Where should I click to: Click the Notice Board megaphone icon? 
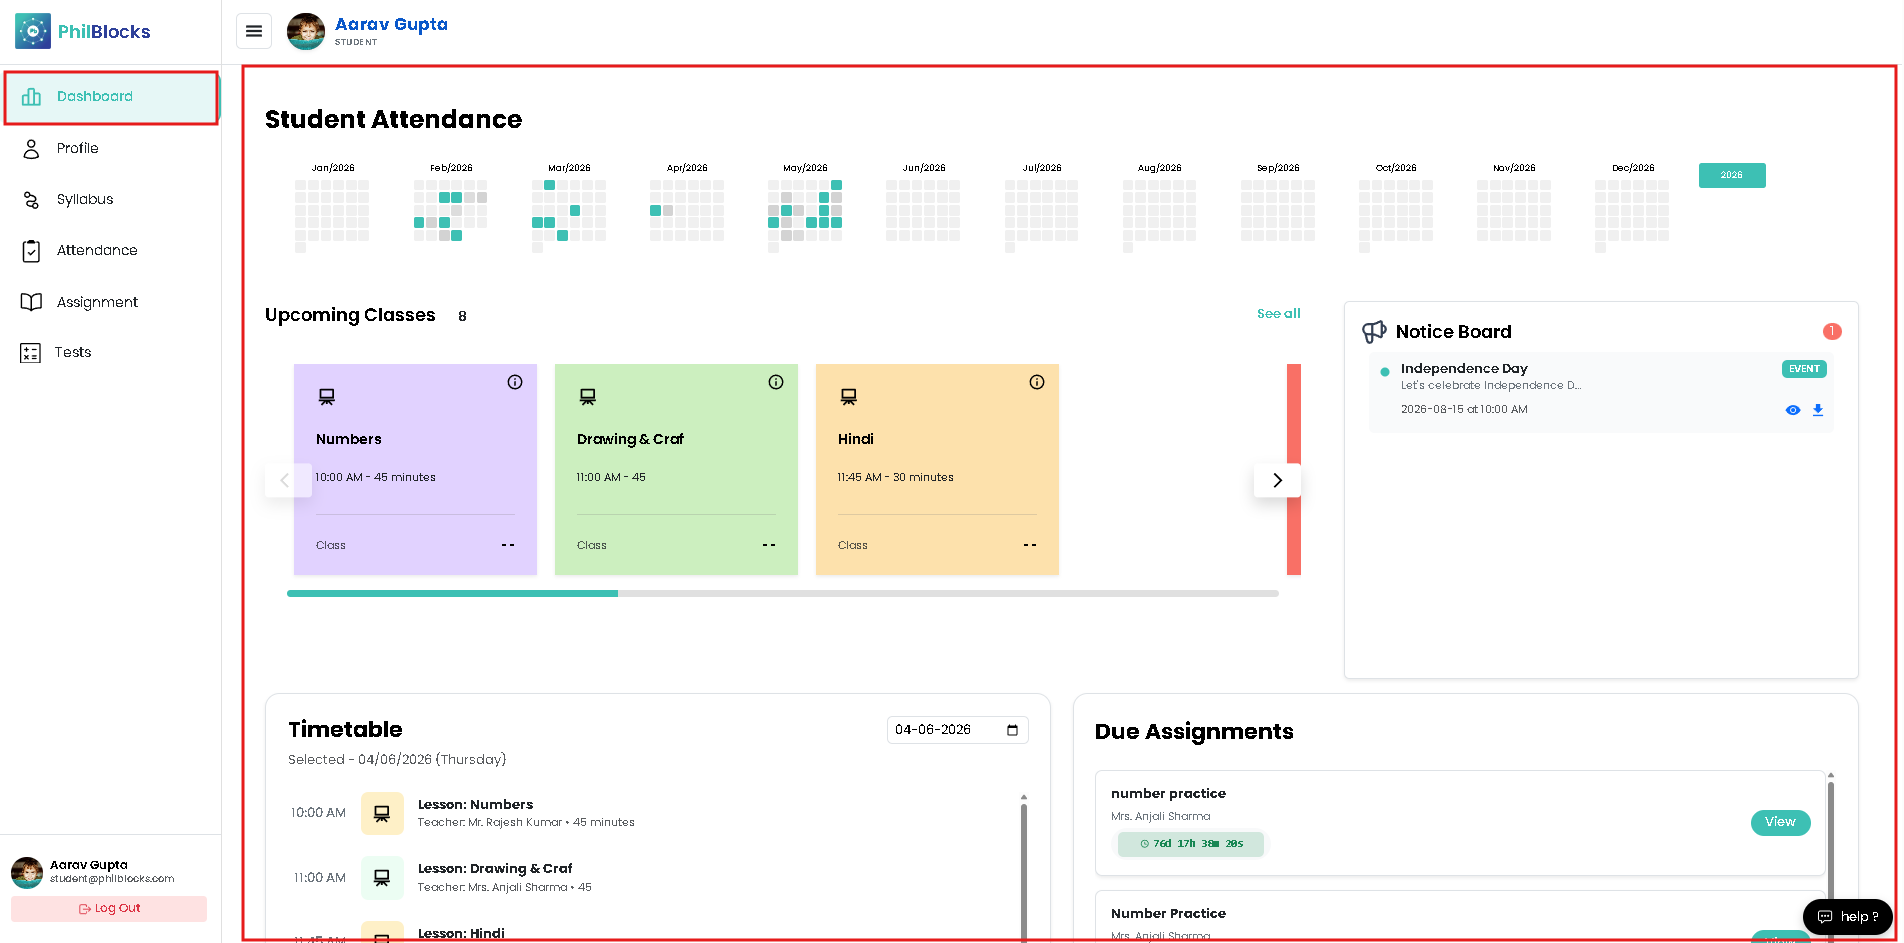click(x=1374, y=331)
